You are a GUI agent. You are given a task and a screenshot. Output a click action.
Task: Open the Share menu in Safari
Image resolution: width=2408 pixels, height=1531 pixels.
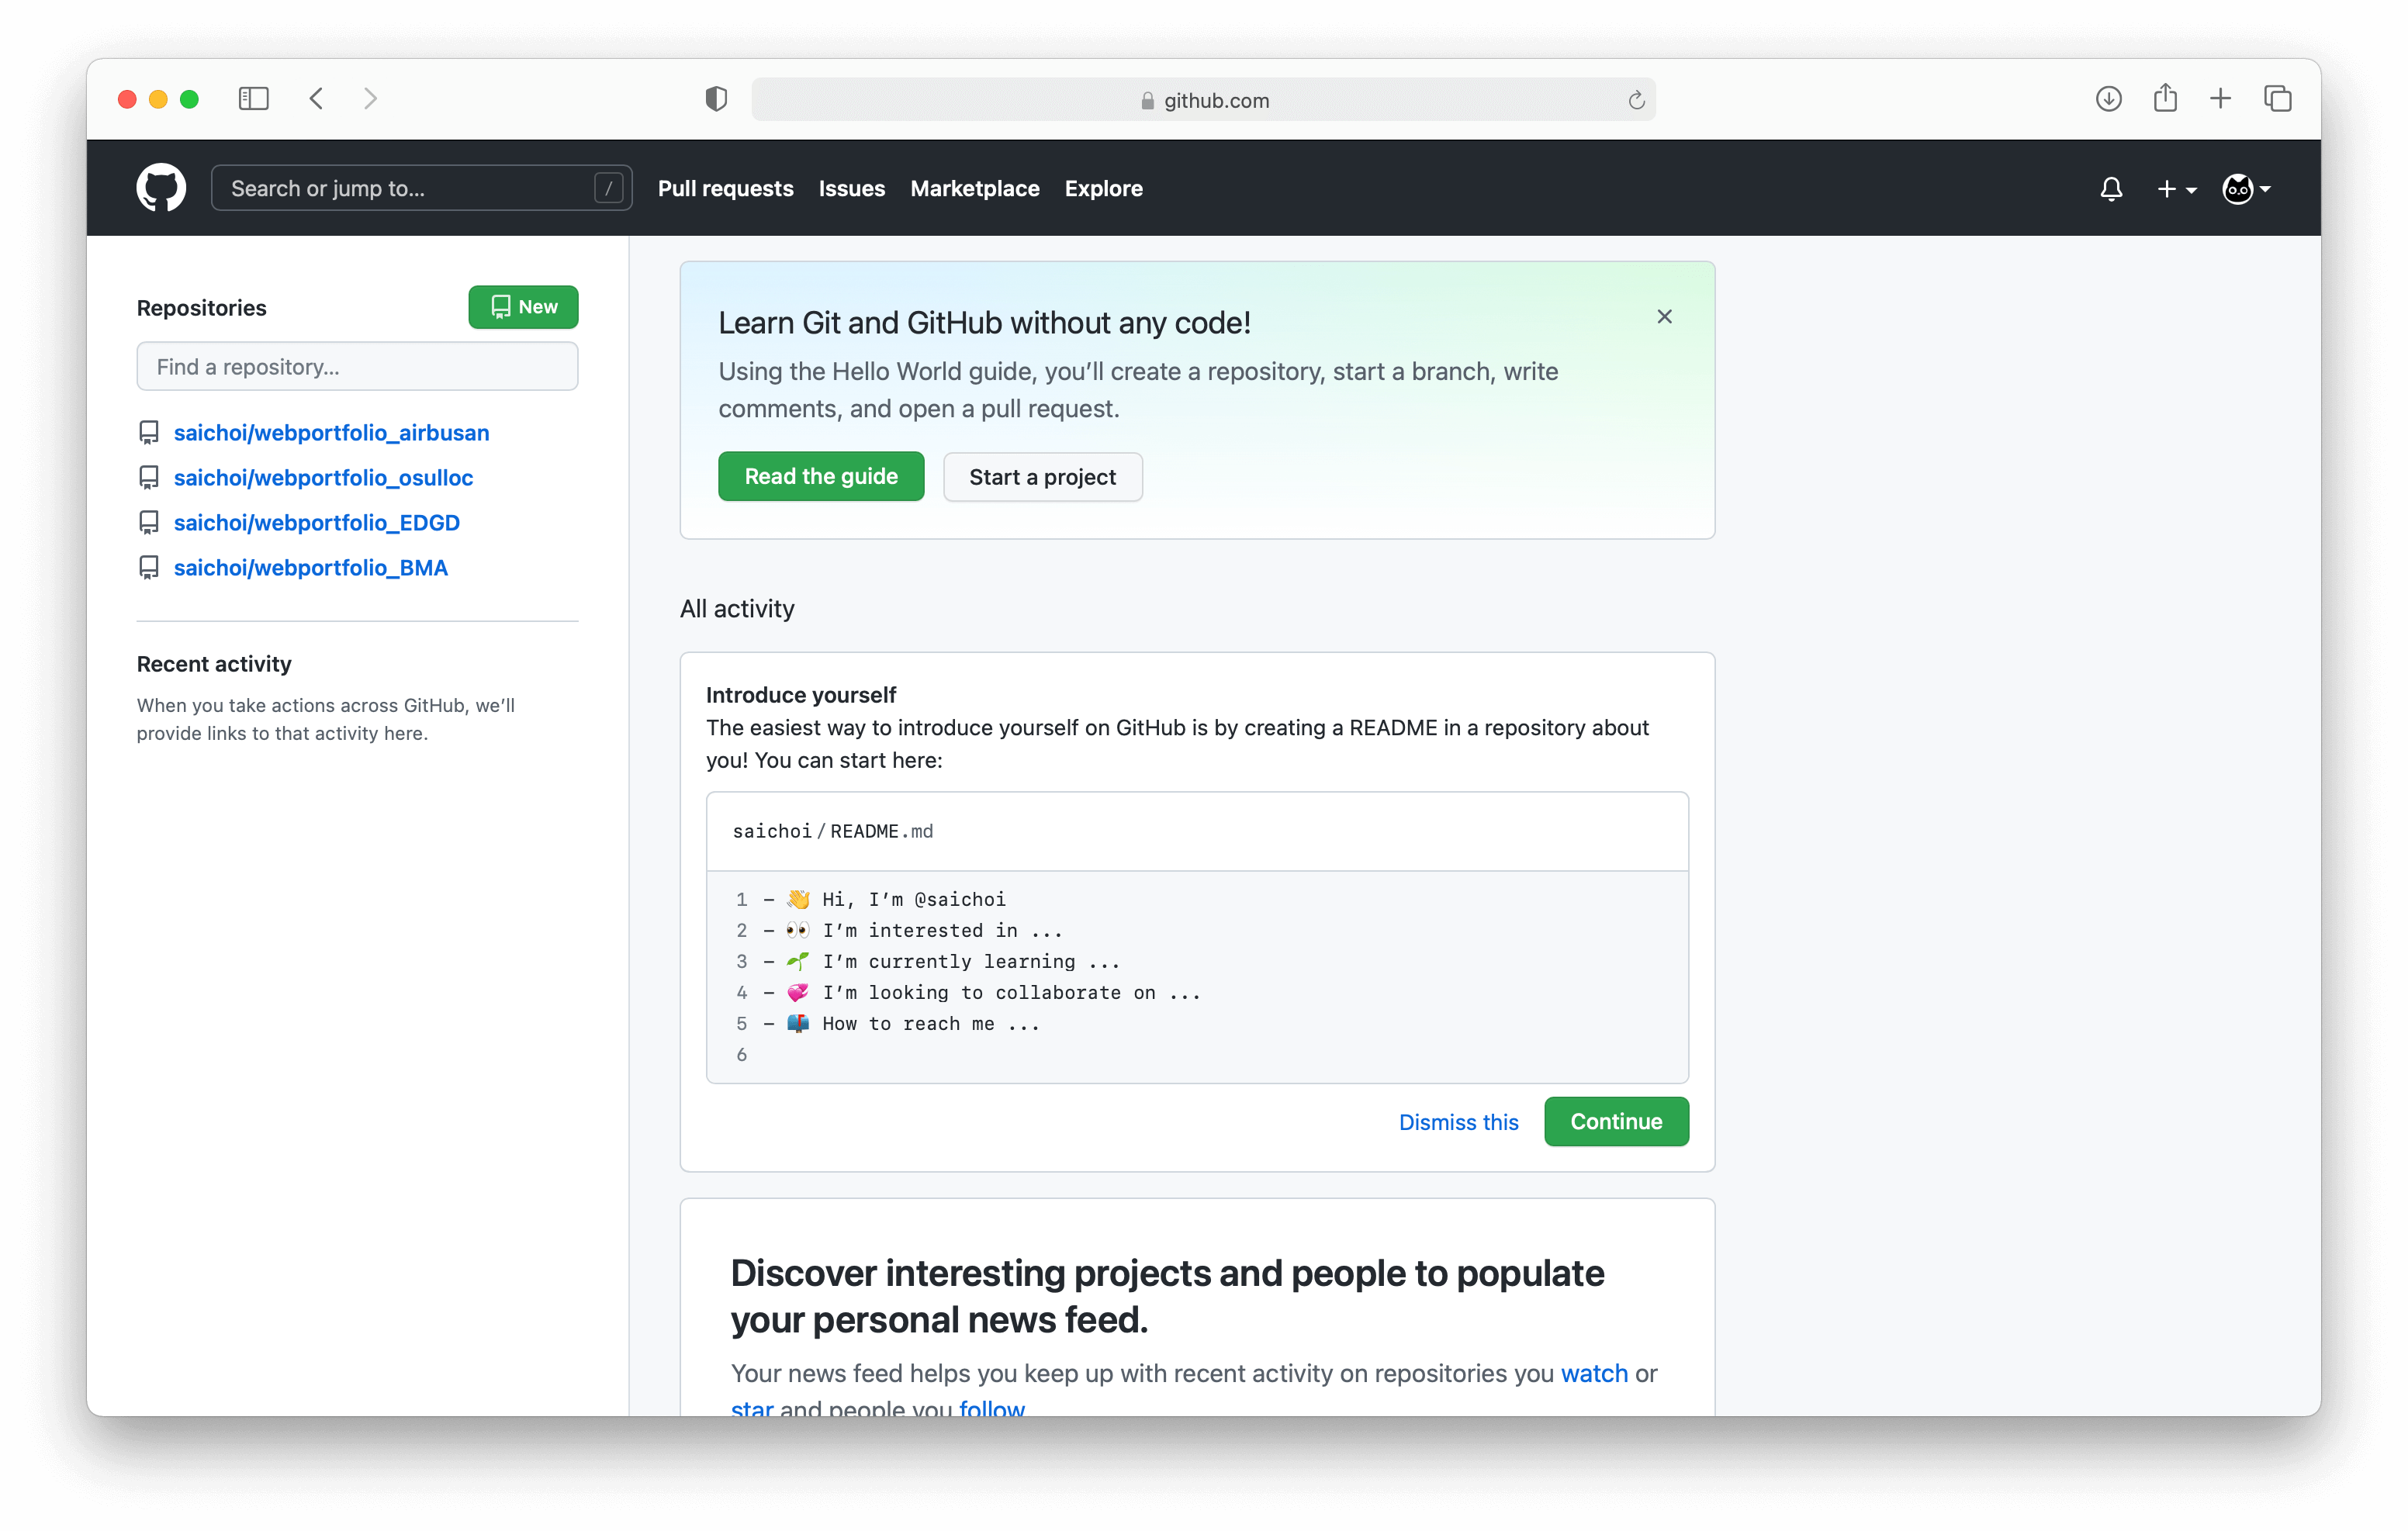(2165, 99)
